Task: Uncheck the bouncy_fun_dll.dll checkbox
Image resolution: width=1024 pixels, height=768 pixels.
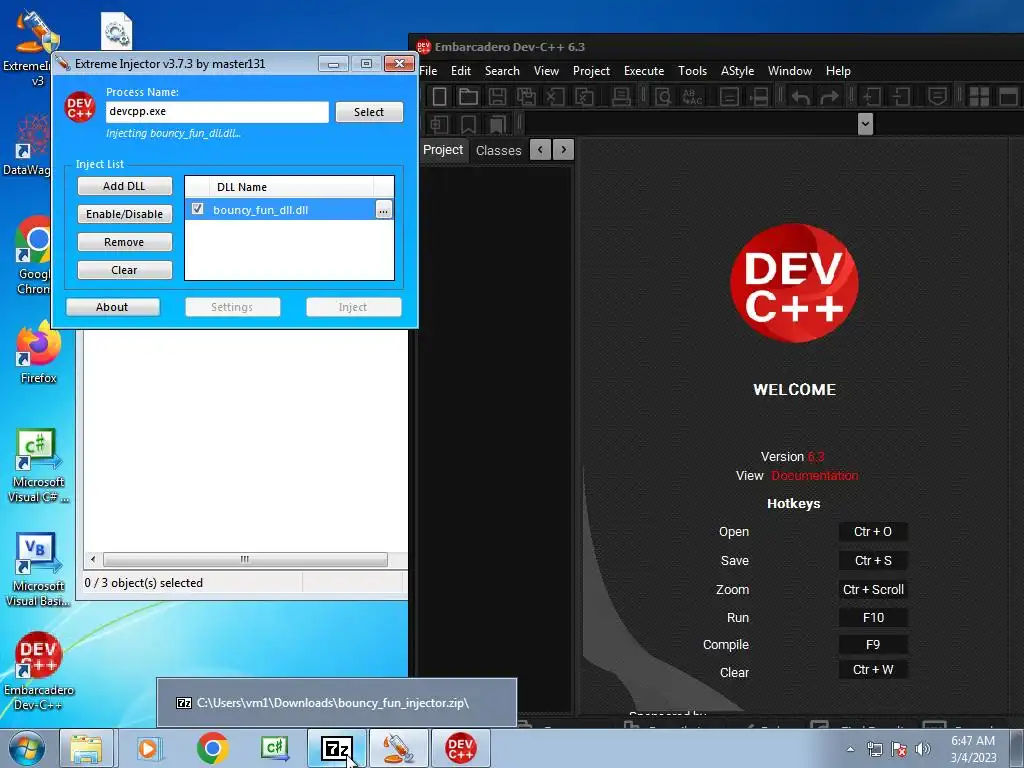Action: pos(198,209)
